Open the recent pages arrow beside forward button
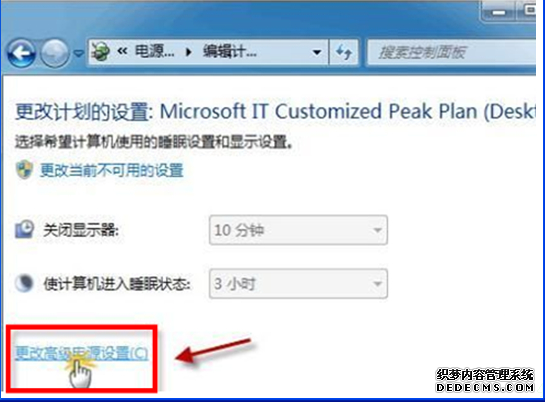Image resolution: width=545 pixels, height=402 pixels. point(79,54)
